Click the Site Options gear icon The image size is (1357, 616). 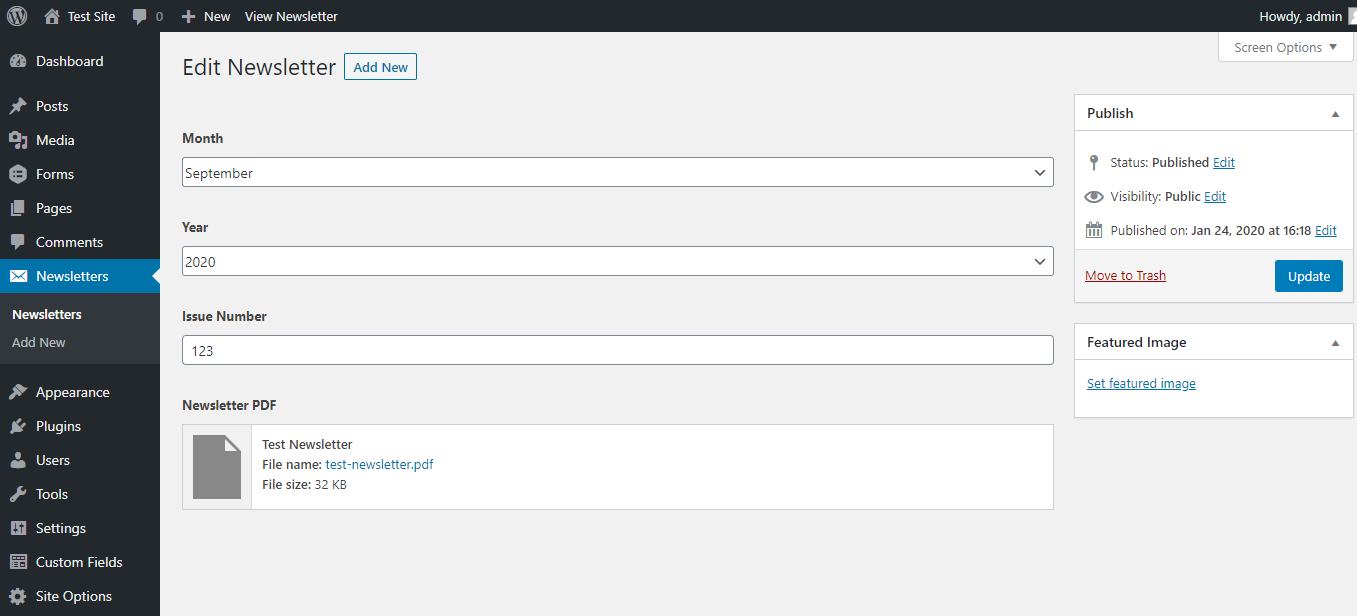17,596
